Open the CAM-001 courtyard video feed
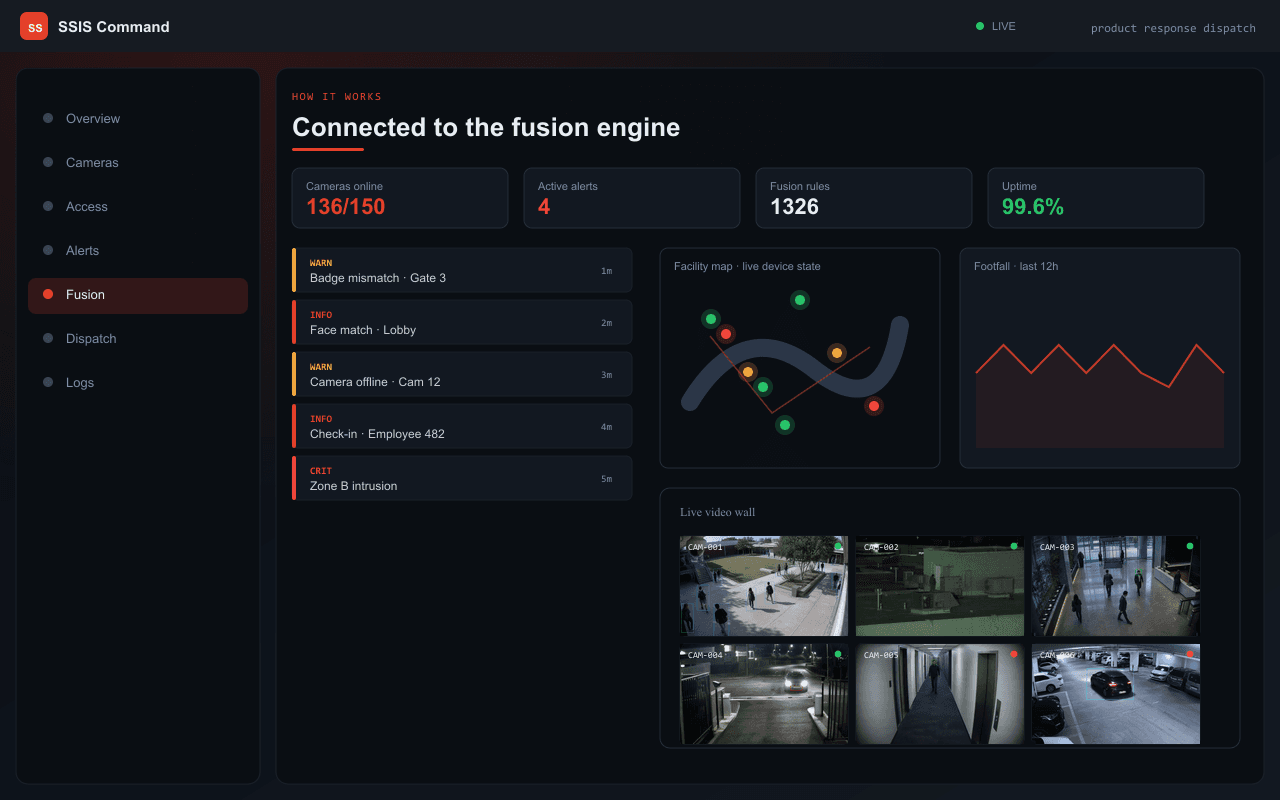This screenshot has height=800, width=1280. click(x=764, y=586)
